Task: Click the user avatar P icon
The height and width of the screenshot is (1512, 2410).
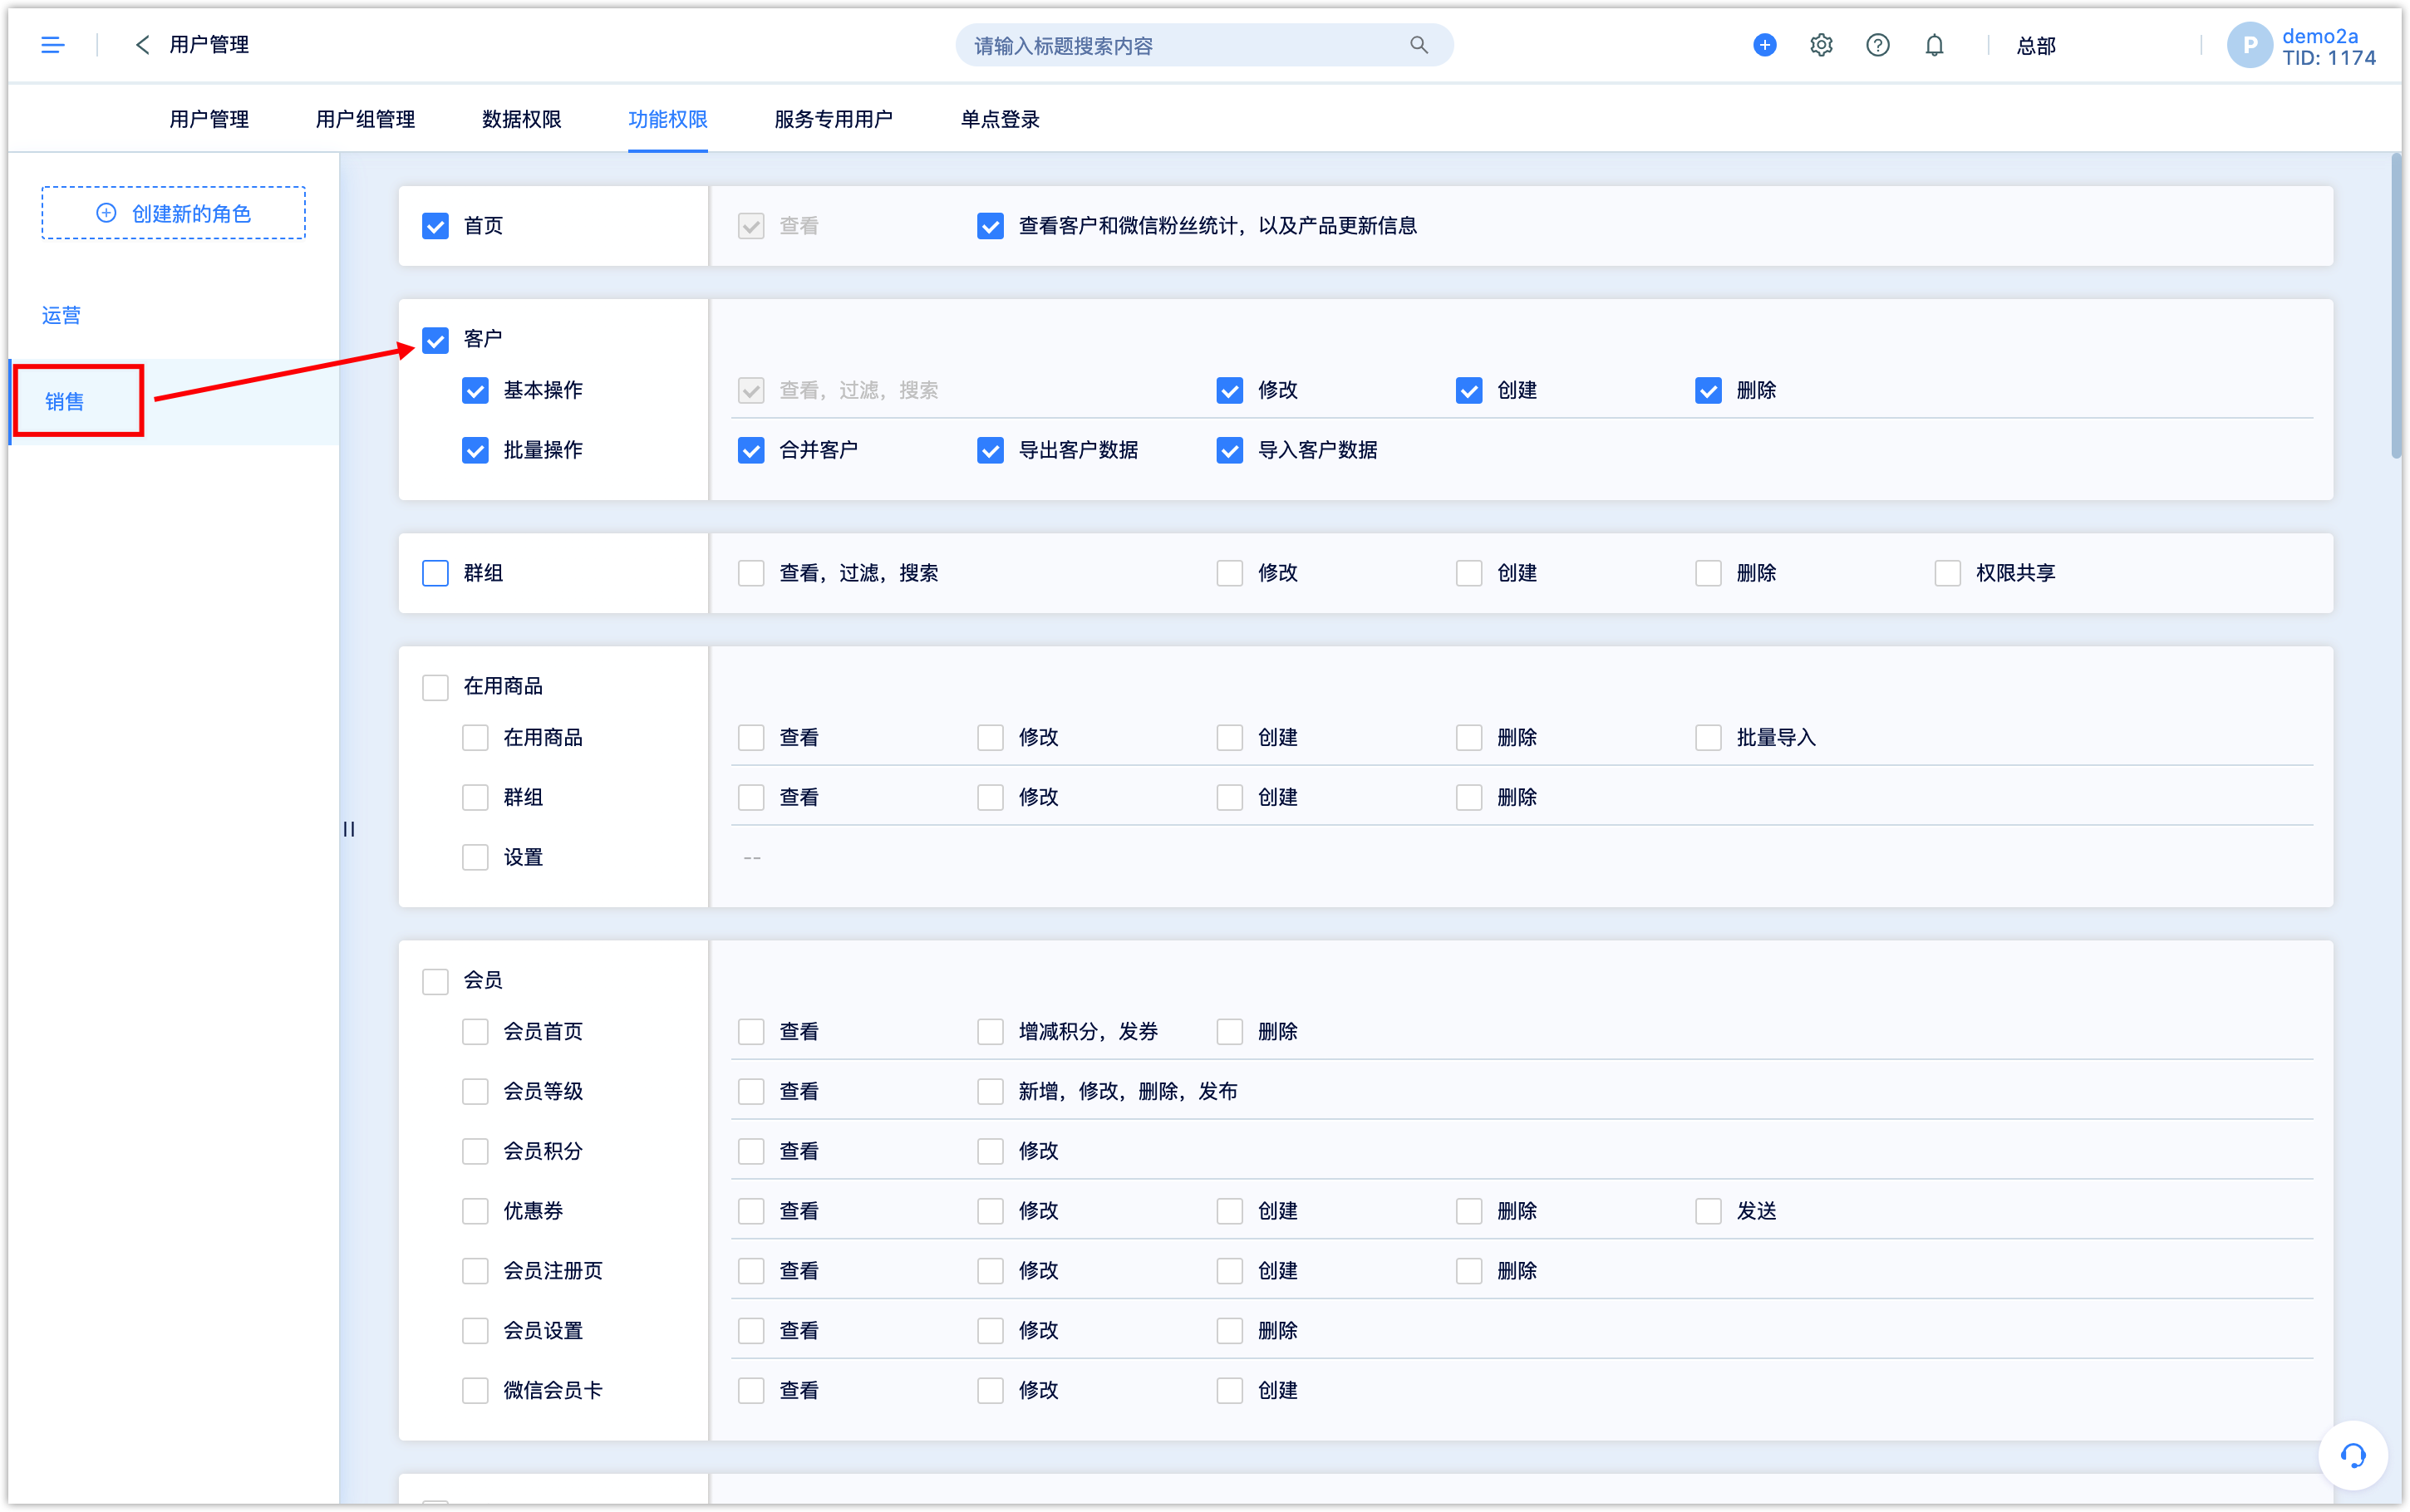Action: 2249,45
